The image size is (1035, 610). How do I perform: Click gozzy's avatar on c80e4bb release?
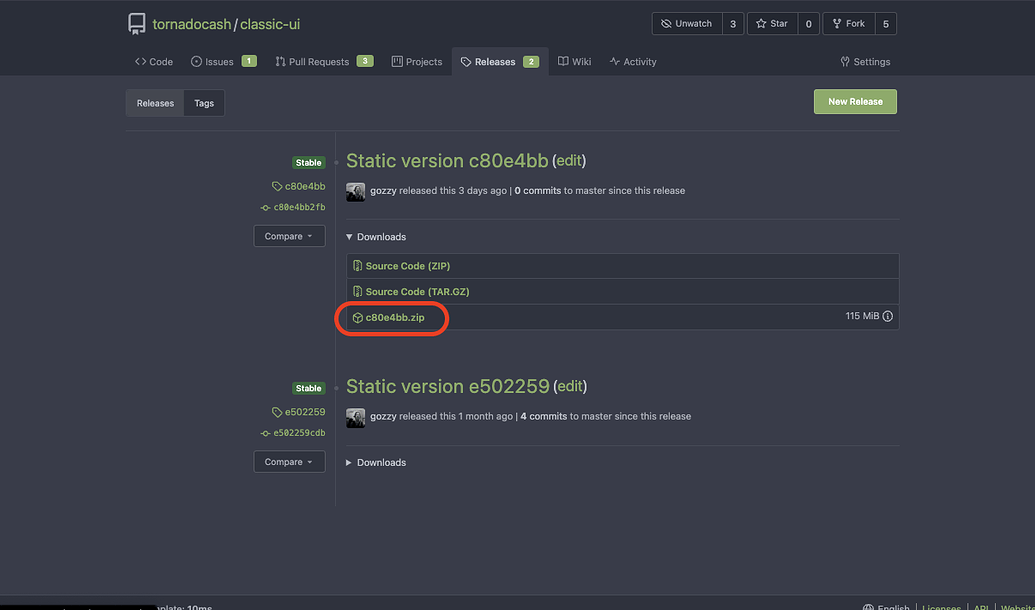pos(355,192)
